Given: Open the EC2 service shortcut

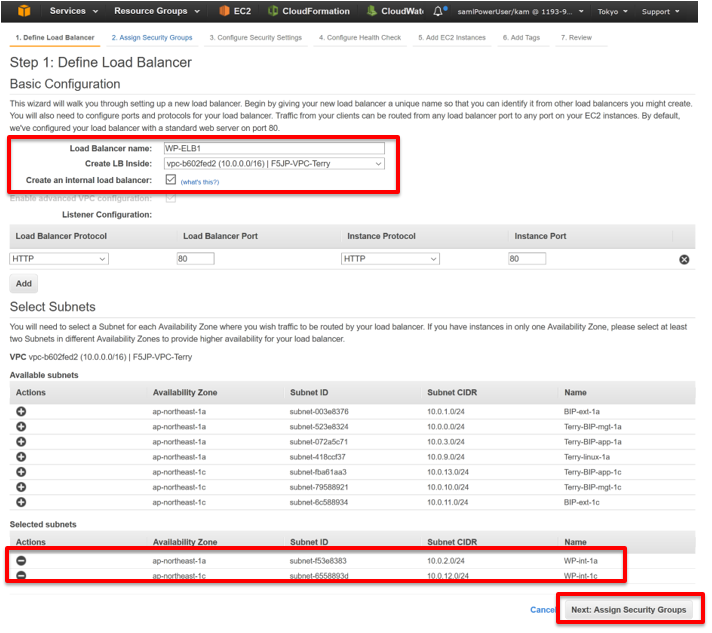Looking at the screenshot, I should (235, 11).
